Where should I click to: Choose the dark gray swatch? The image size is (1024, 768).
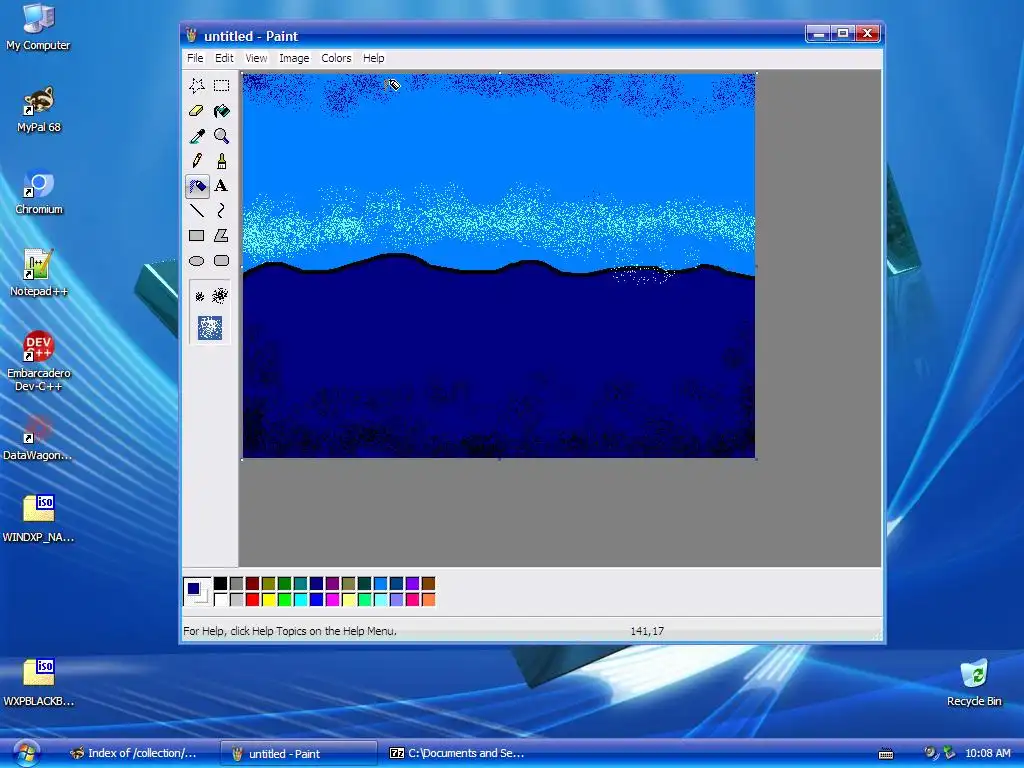click(236, 584)
